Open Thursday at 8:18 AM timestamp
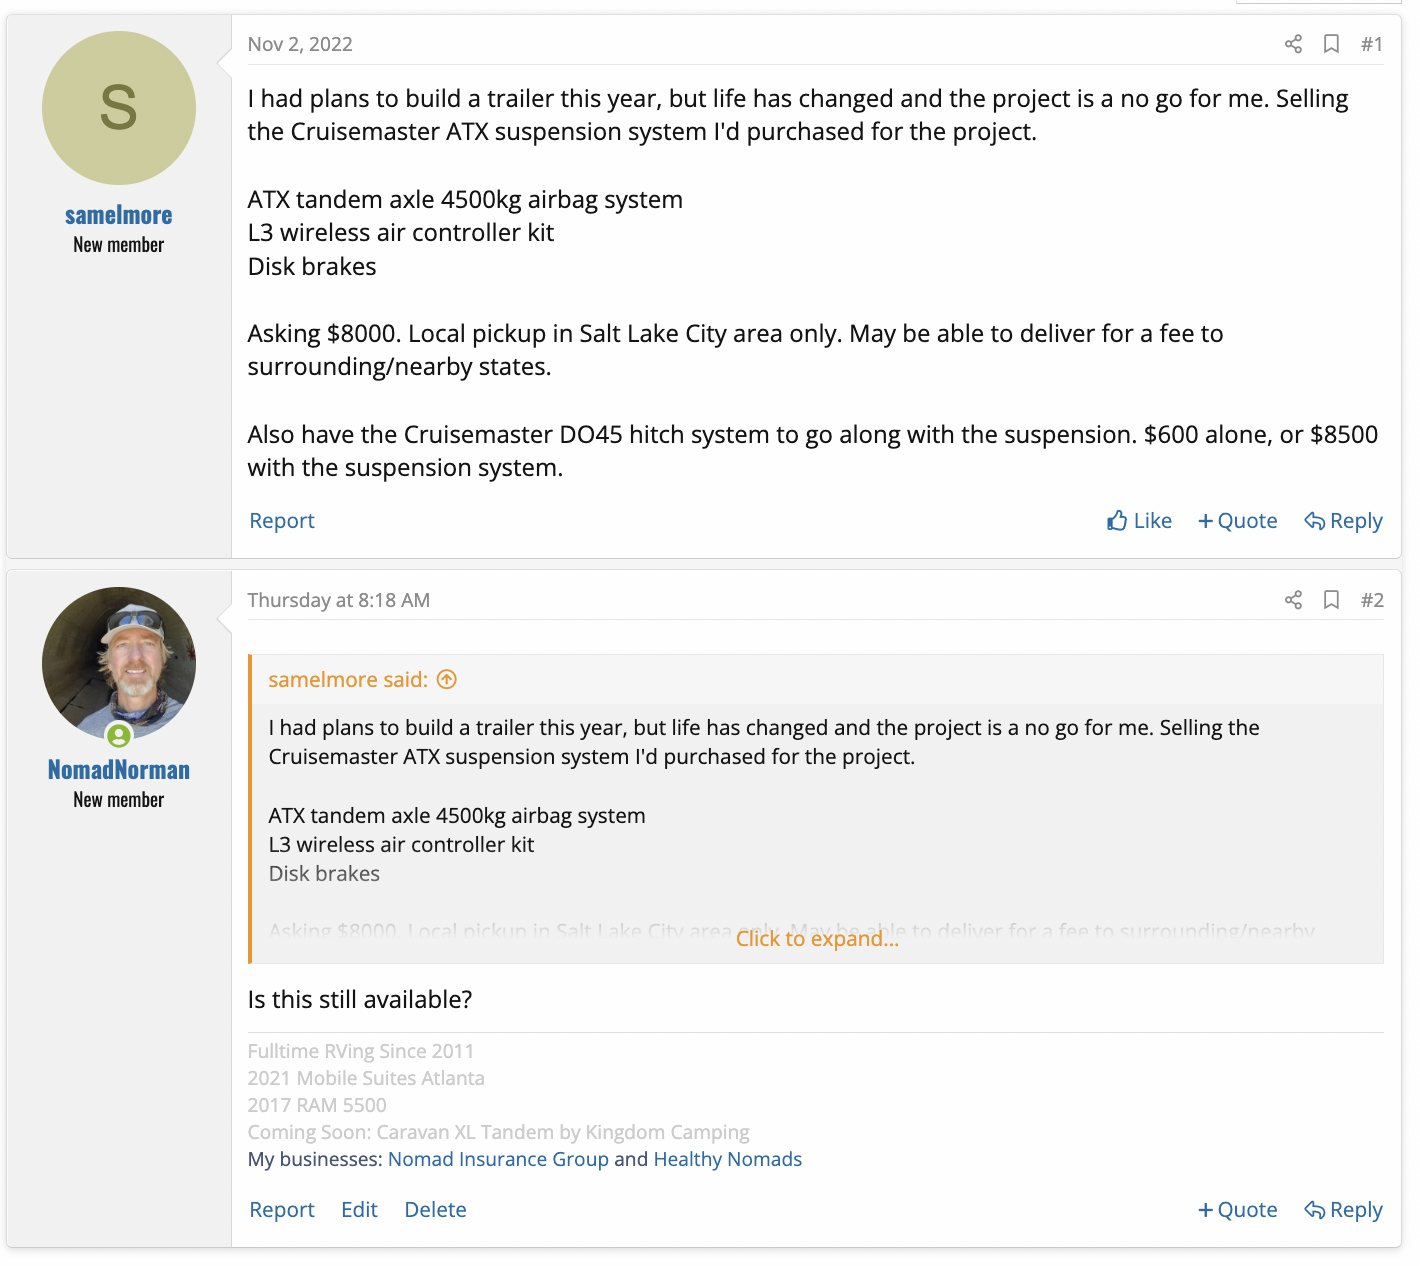This screenshot has height=1266, width=1420. click(x=339, y=600)
